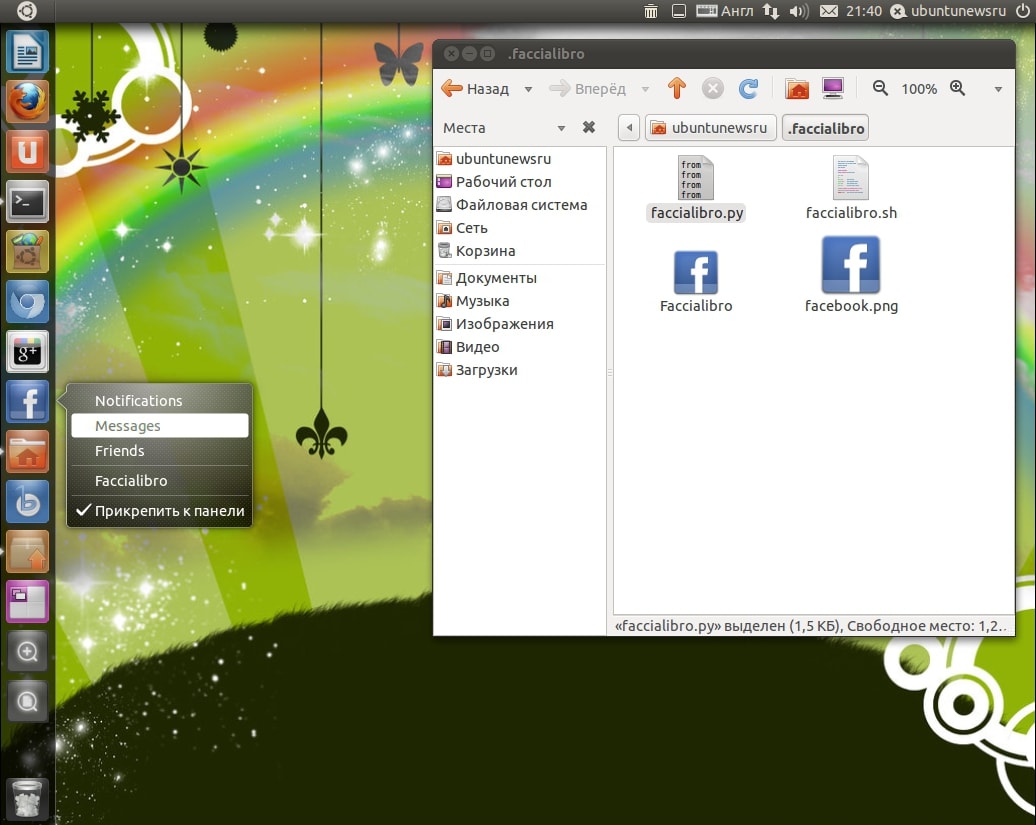Open Banshee media player launcher icon

point(27,502)
